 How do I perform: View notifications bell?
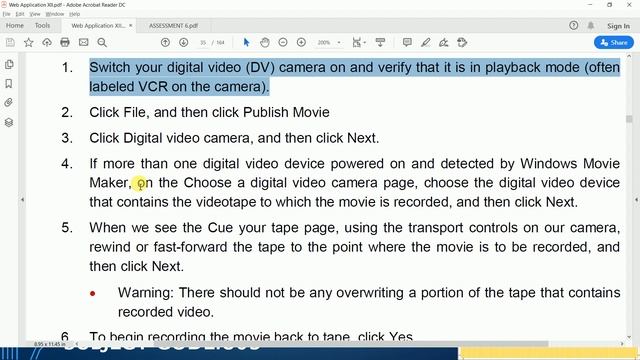tap(591, 26)
